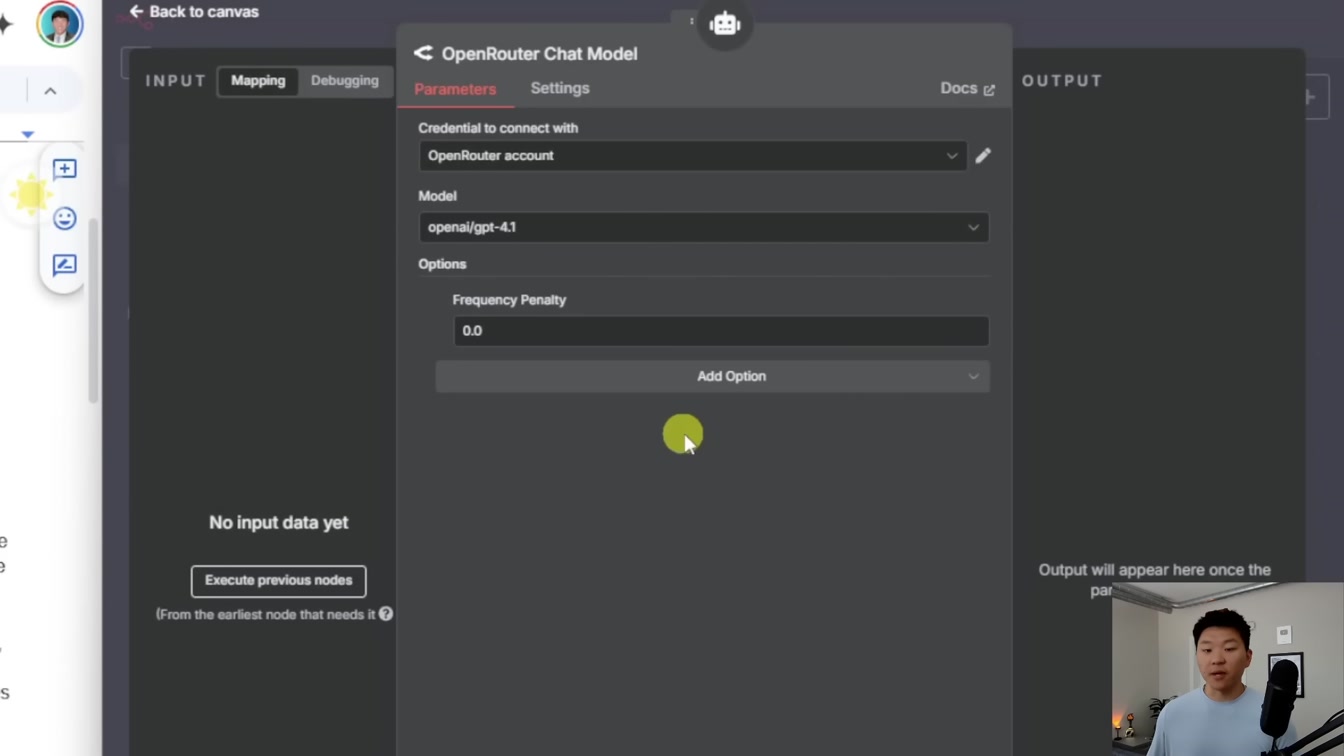Open the openai/gpt-4.1 model dropdown
Screen dimensions: 1344x756
click(703, 227)
